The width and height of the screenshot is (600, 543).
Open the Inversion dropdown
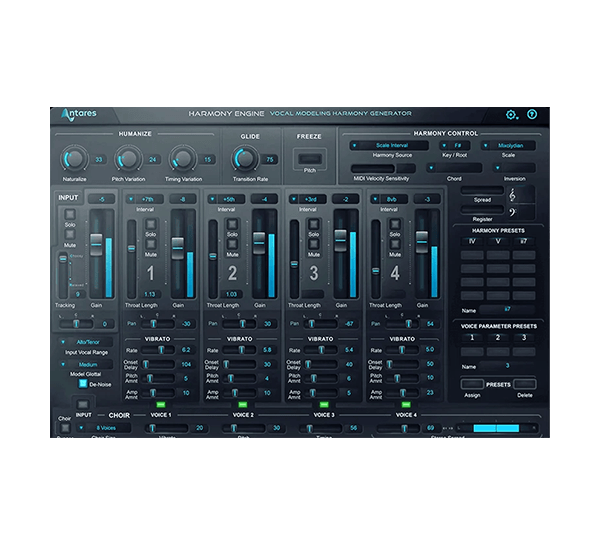pos(514,168)
